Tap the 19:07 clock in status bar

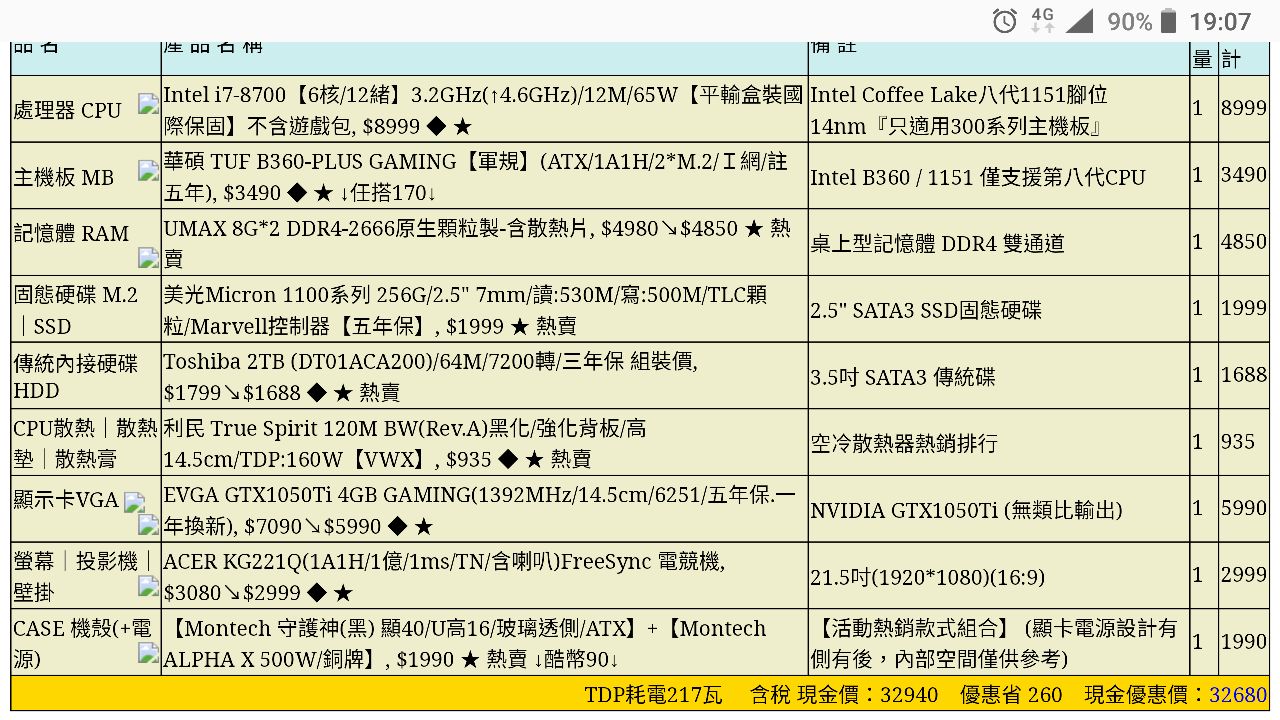pyautogui.click(x=1220, y=21)
